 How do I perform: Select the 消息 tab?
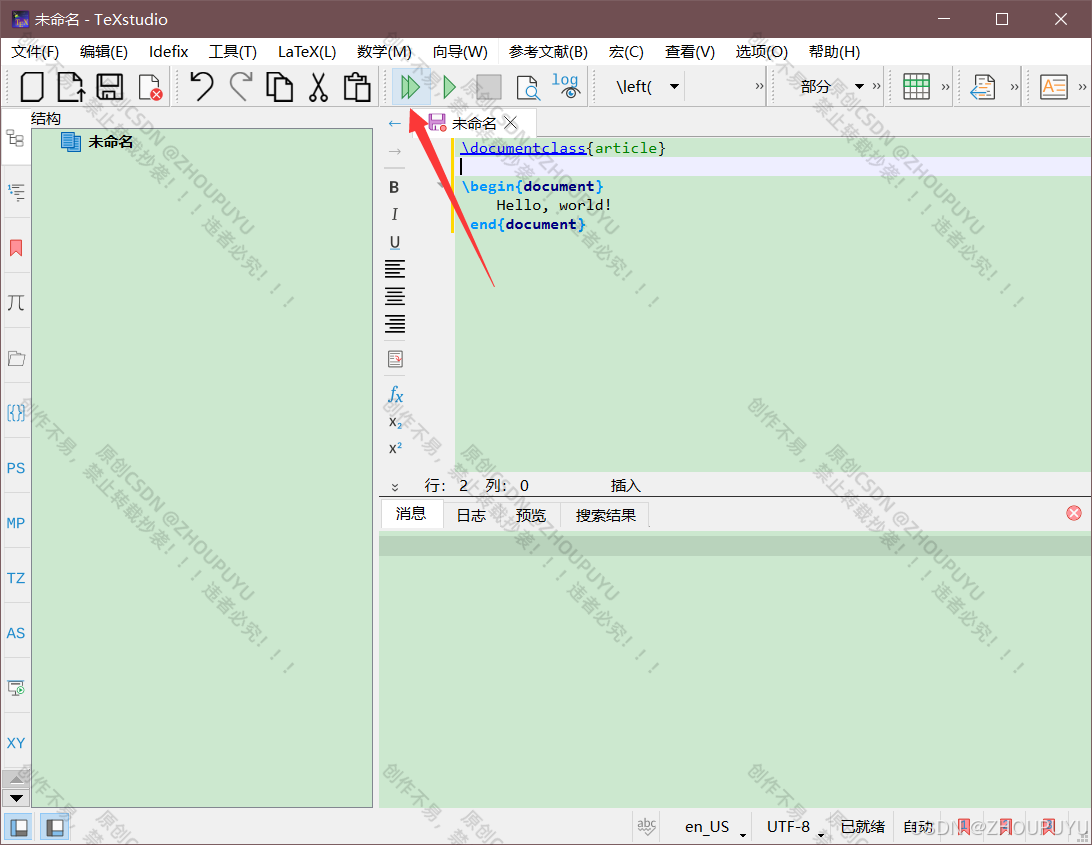coord(411,514)
